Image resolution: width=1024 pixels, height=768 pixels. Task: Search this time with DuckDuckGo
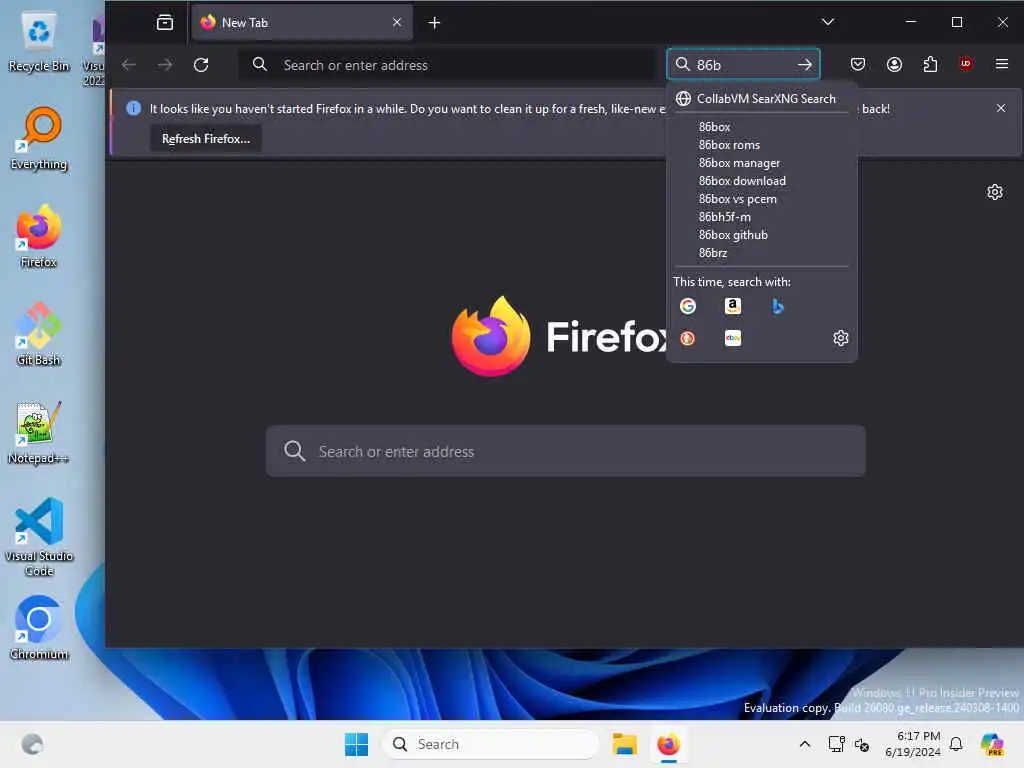pos(688,338)
